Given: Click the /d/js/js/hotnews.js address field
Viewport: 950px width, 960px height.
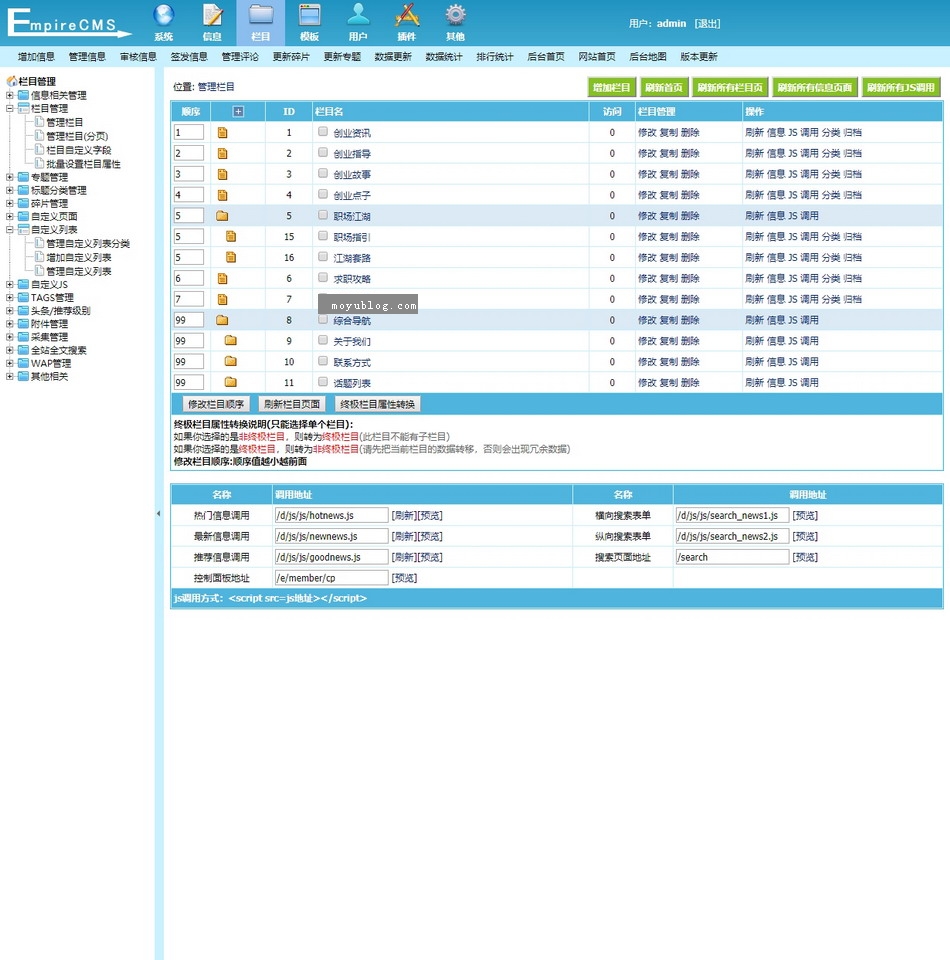Looking at the screenshot, I should [x=331, y=516].
